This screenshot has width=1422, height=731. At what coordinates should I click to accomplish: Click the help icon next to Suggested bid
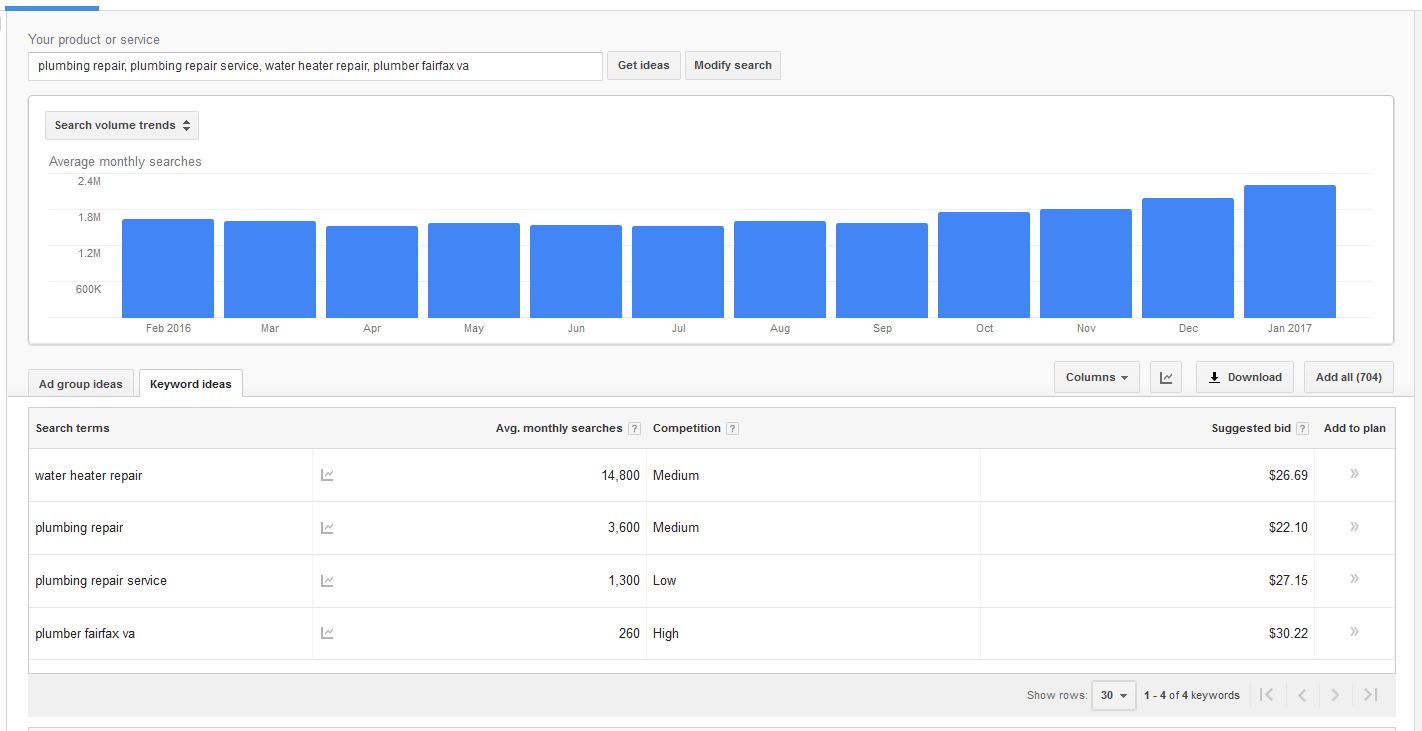[1301, 427]
